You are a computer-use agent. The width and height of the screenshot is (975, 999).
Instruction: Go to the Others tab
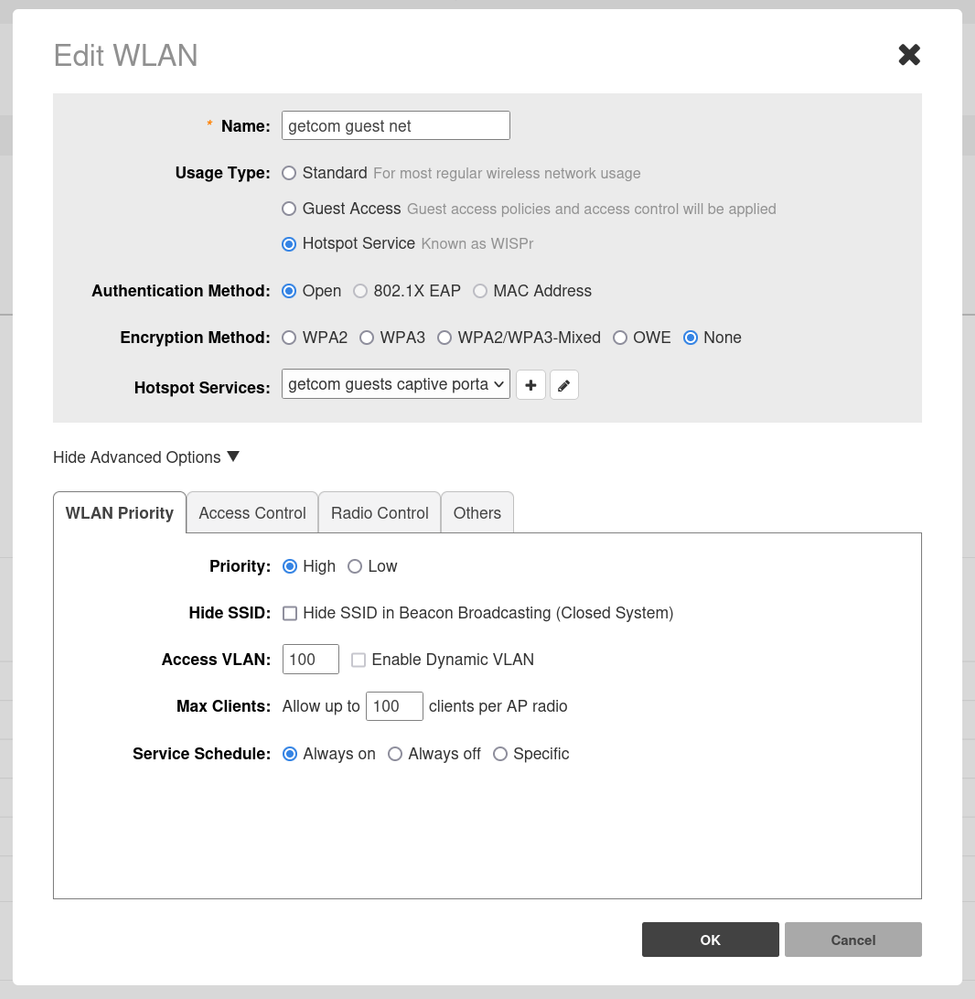click(477, 513)
